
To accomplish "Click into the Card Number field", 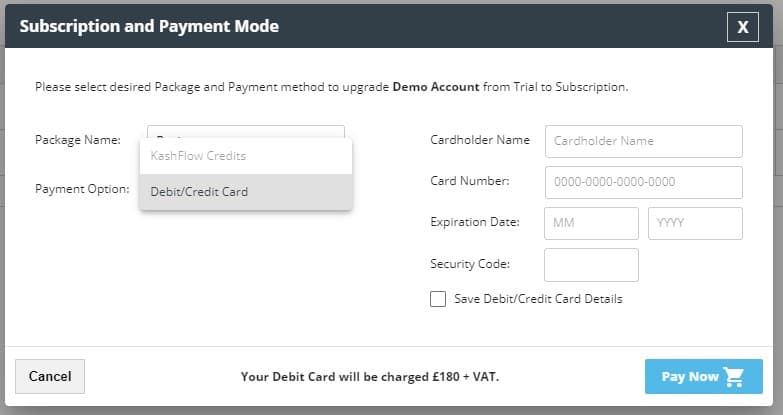I will [x=643, y=182].
